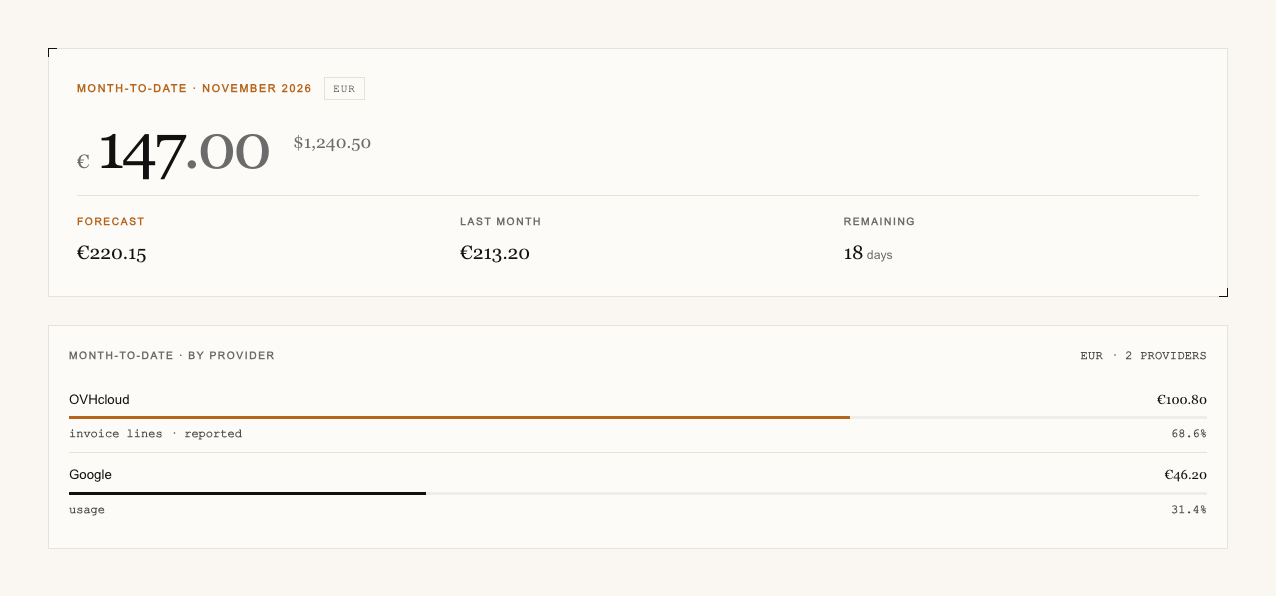Screen dimensions: 1276x596
Task: Click the black Google usage bar
Action: coord(247,493)
